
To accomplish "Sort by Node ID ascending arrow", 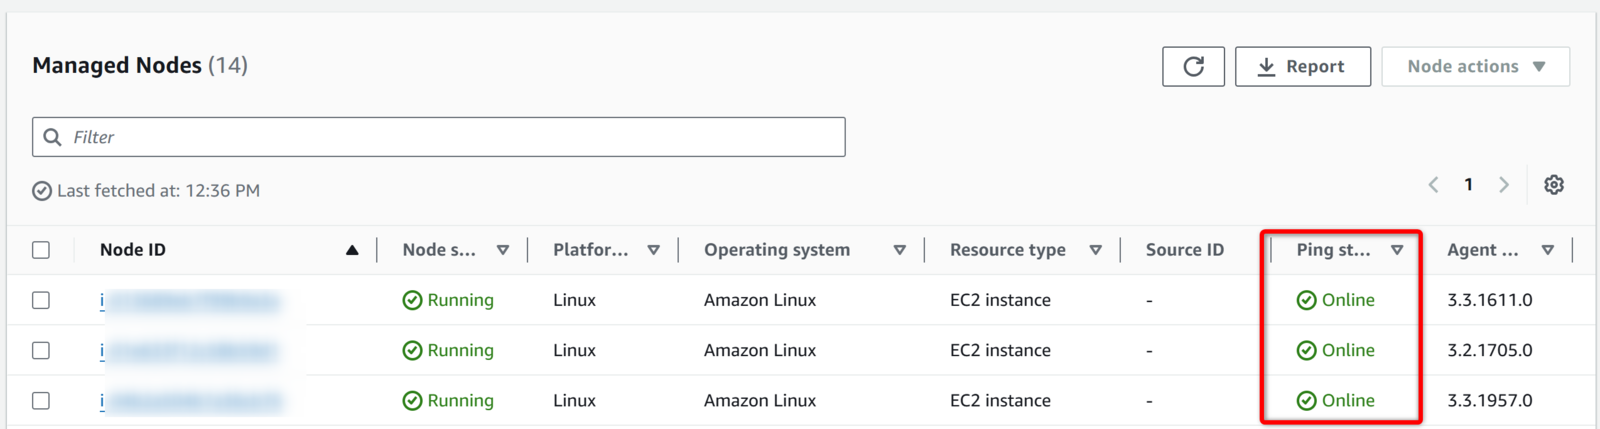I will click(x=352, y=250).
